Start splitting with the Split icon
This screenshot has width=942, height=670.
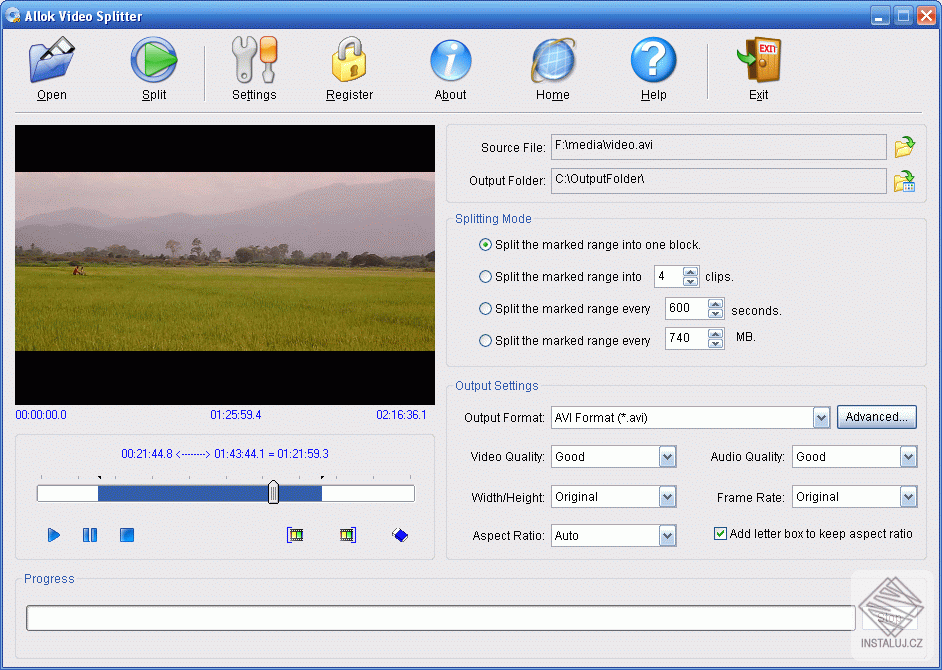click(x=154, y=62)
